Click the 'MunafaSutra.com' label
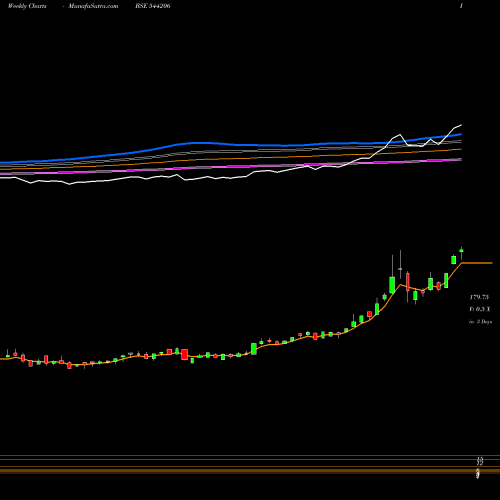The width and height of the screenshot is (500, 500). pos(93,6)
